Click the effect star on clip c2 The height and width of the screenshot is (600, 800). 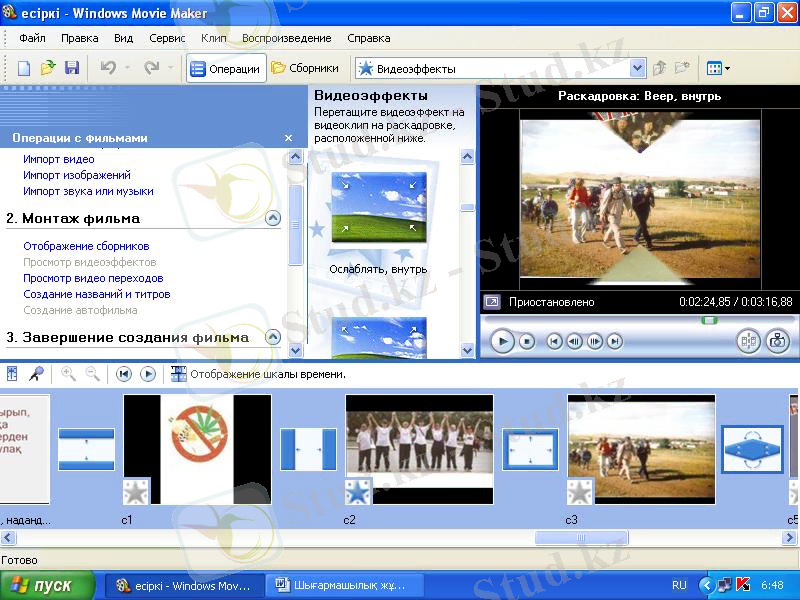tap(358, 491)
